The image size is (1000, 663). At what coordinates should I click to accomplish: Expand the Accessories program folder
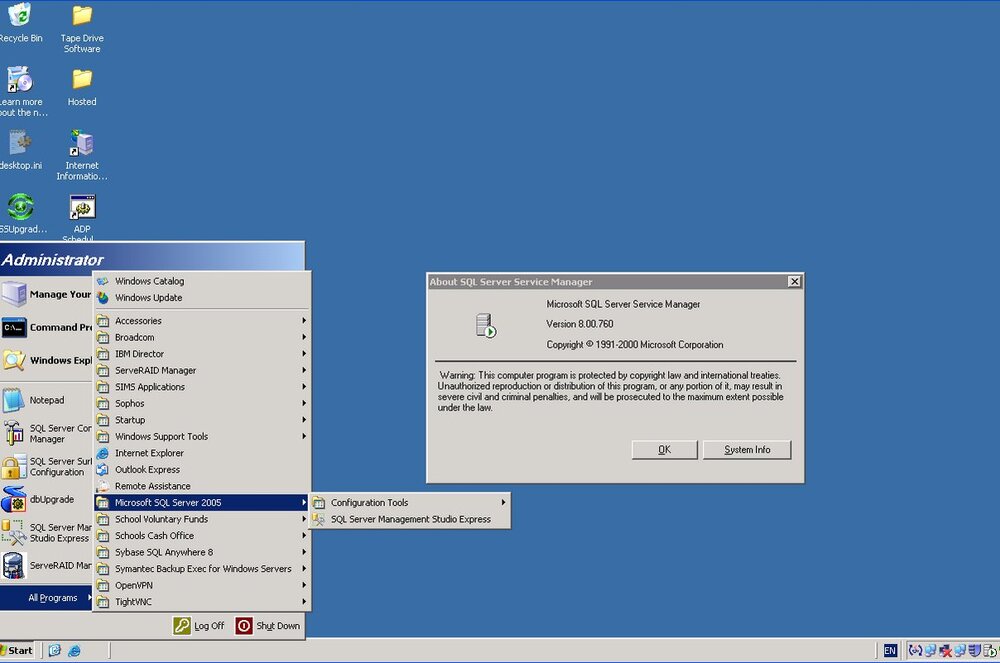pyautogui.click(x=203, y=321)
